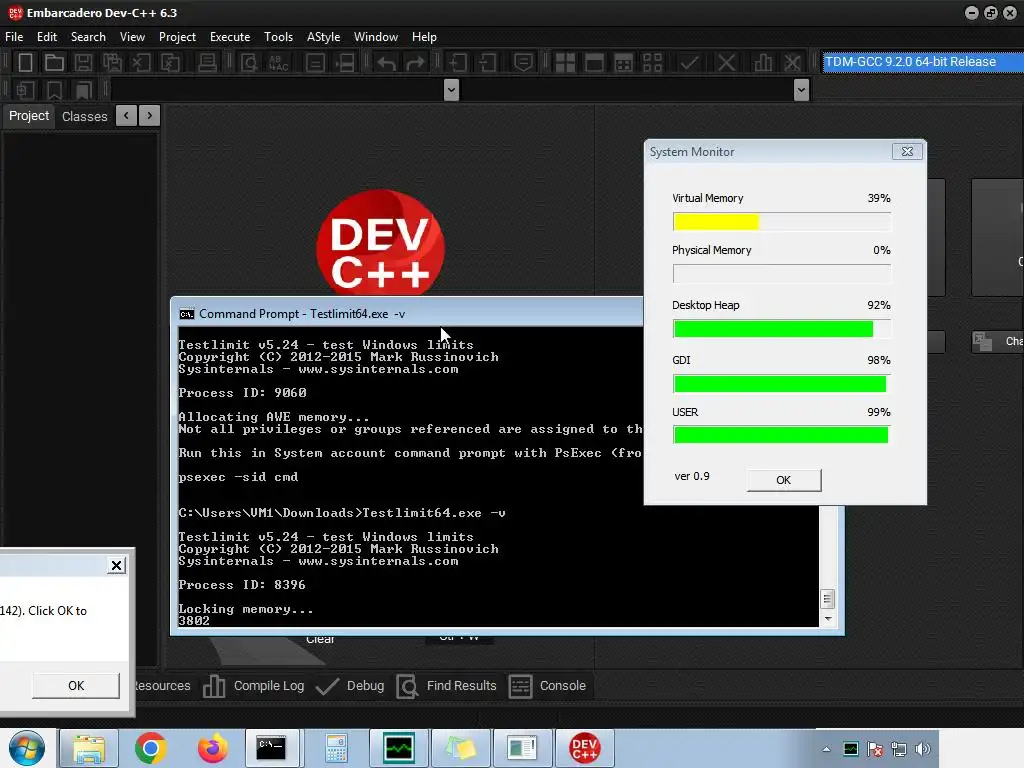This screenshot has height=768, width=1024.
Task: Click the Print toolbar icon
Action: [207, 63]
